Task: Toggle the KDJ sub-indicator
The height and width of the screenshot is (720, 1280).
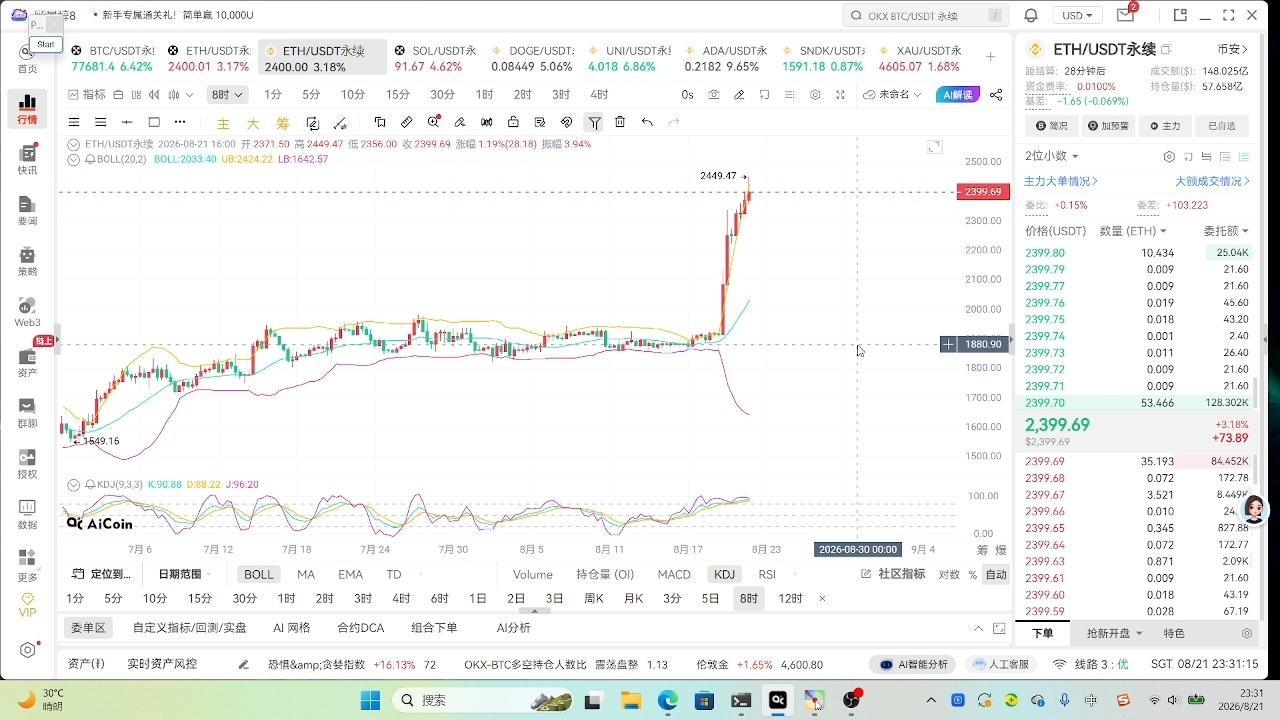Action: click(724, 575)
